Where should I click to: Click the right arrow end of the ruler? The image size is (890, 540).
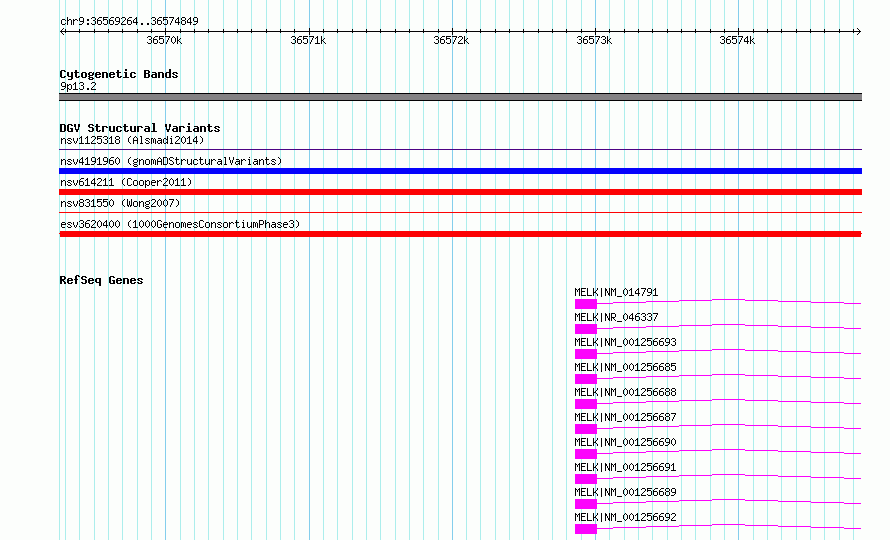click(x=858, y=31)
